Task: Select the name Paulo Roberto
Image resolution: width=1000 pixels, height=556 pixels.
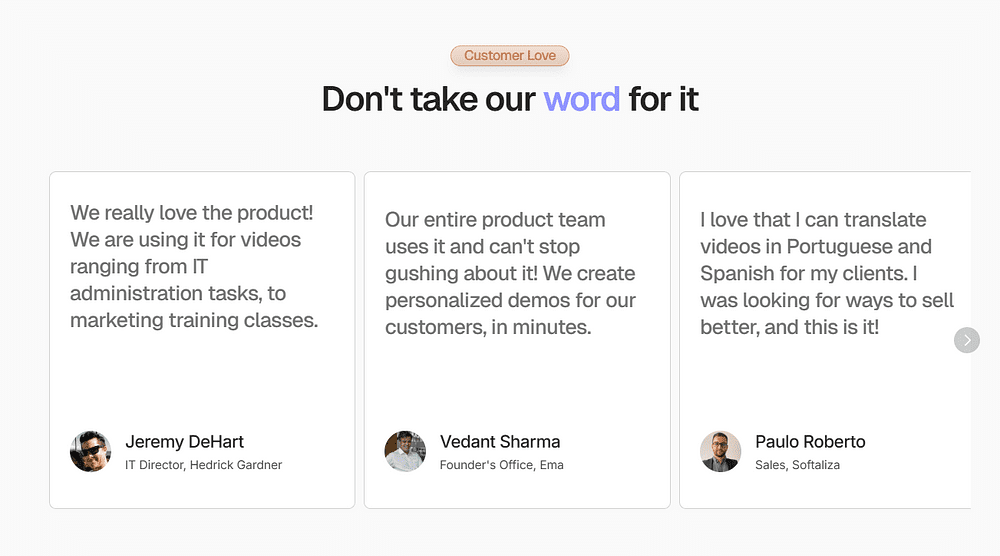Action: click(x=810, y=441)
